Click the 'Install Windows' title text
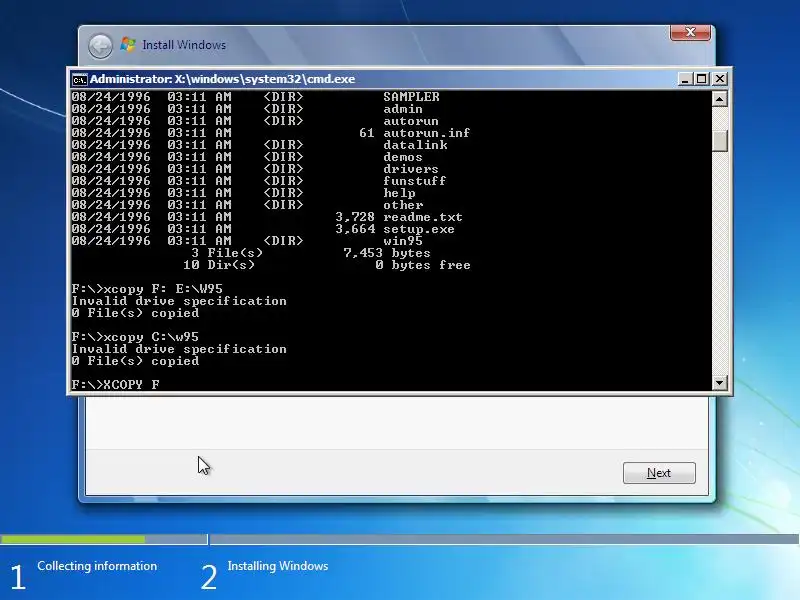Screen dimensions: 800x600 (x=184, y=45)
